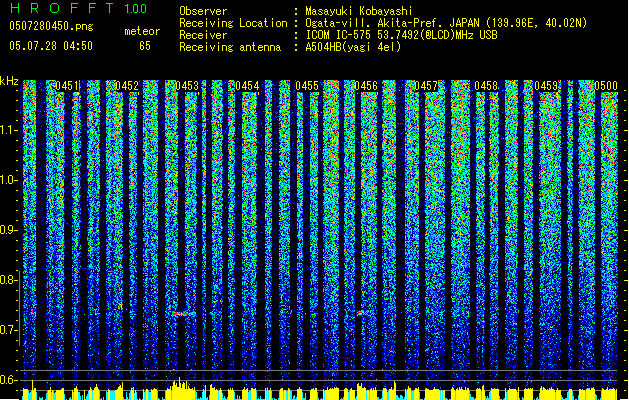Click the 0458 time marker
The image size is (629, 400).
click(x=486, y=86)
